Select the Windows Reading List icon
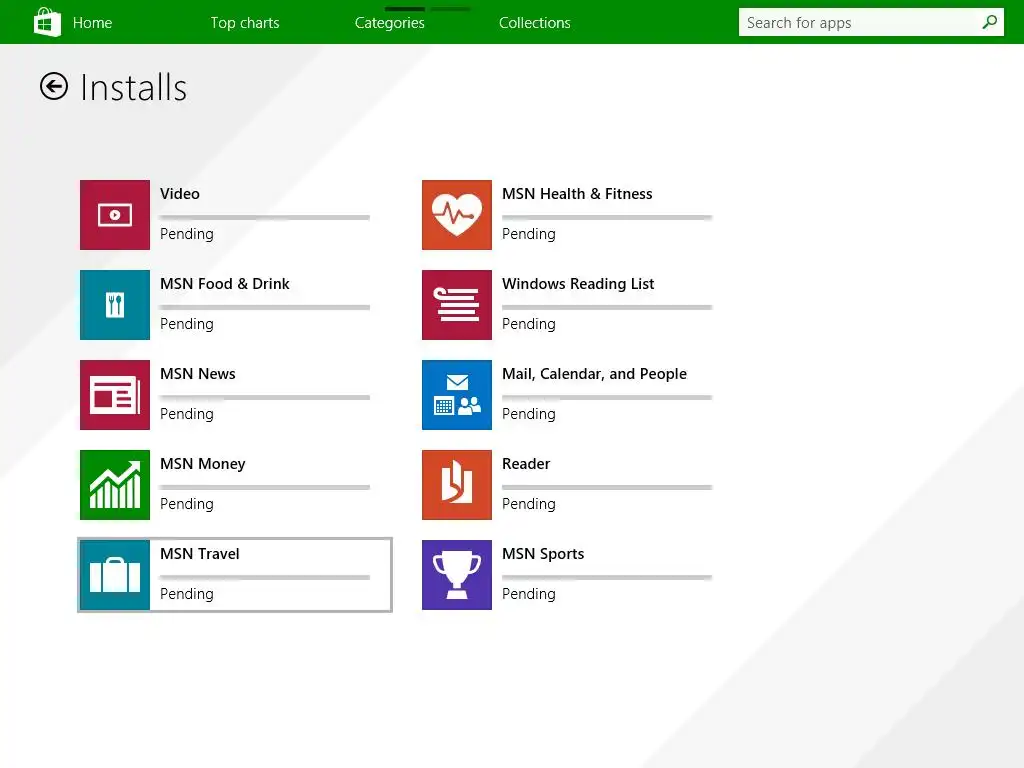 click(x=456, y=305)
